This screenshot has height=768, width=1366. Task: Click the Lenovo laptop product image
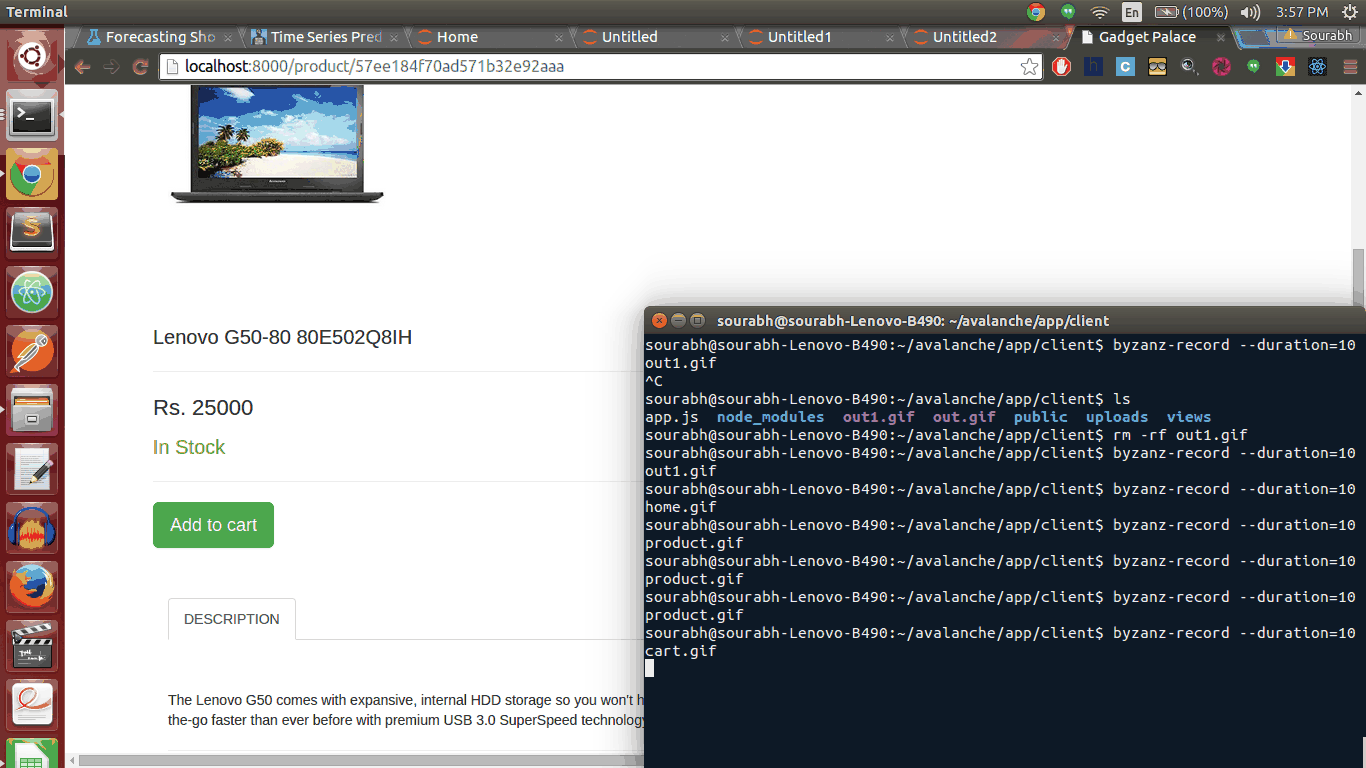[x=277, y=143]
